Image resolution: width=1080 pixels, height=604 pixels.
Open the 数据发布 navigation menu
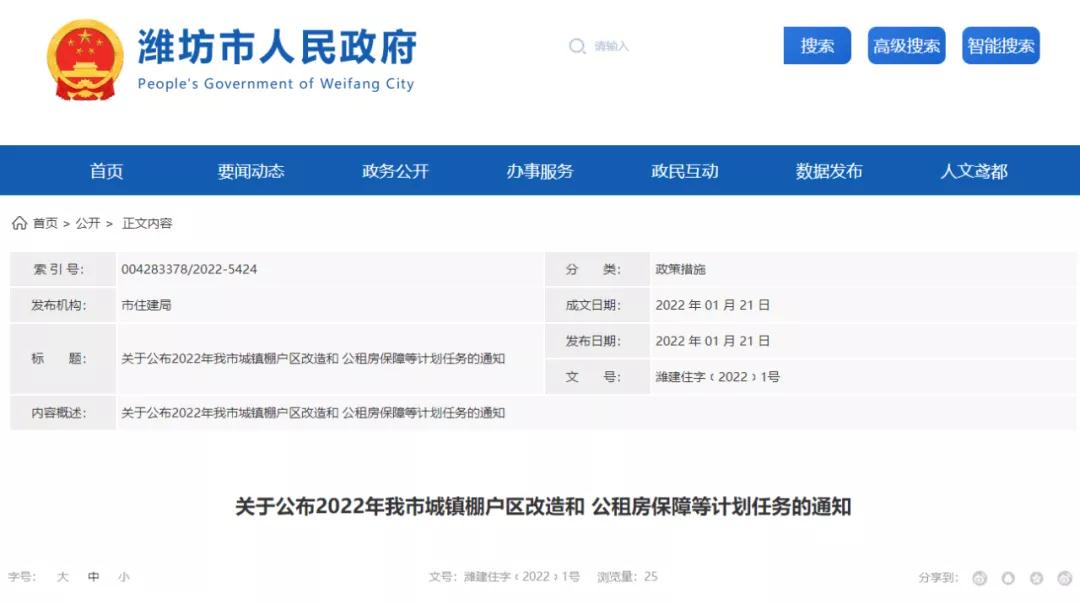click(827, 171)
